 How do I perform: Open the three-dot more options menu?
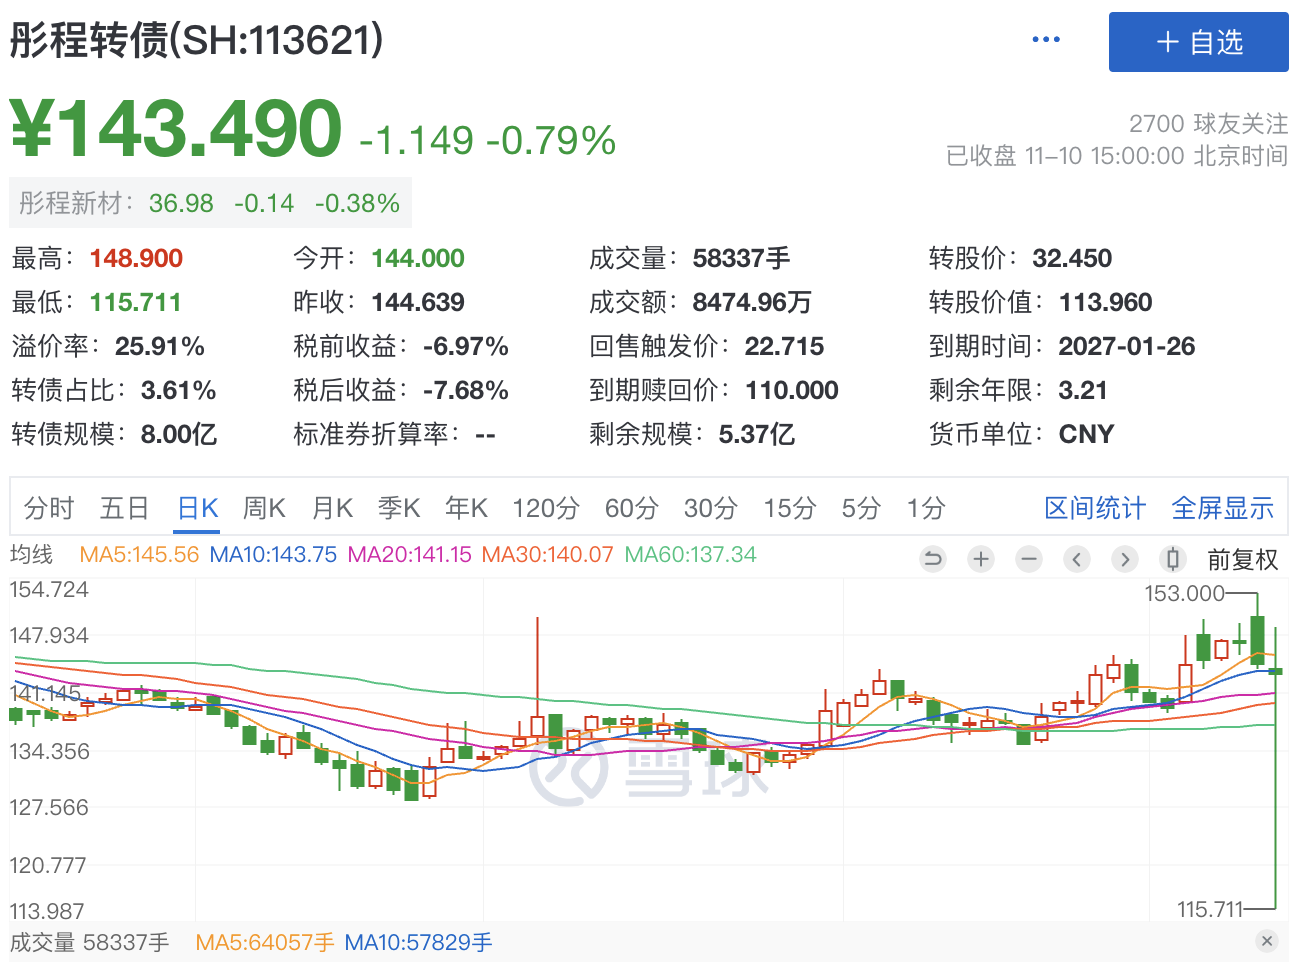point(1046,40)
